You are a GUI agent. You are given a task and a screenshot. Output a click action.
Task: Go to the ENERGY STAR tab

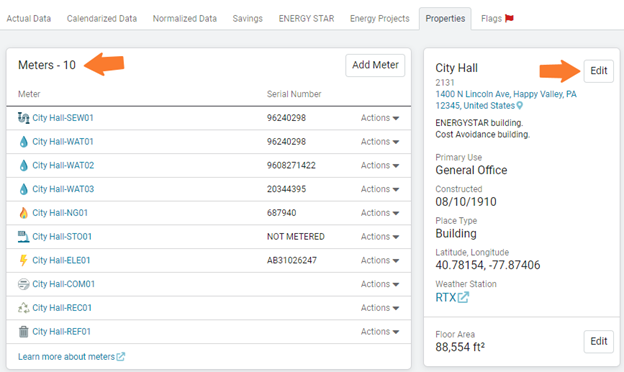(x=306, y=19)
